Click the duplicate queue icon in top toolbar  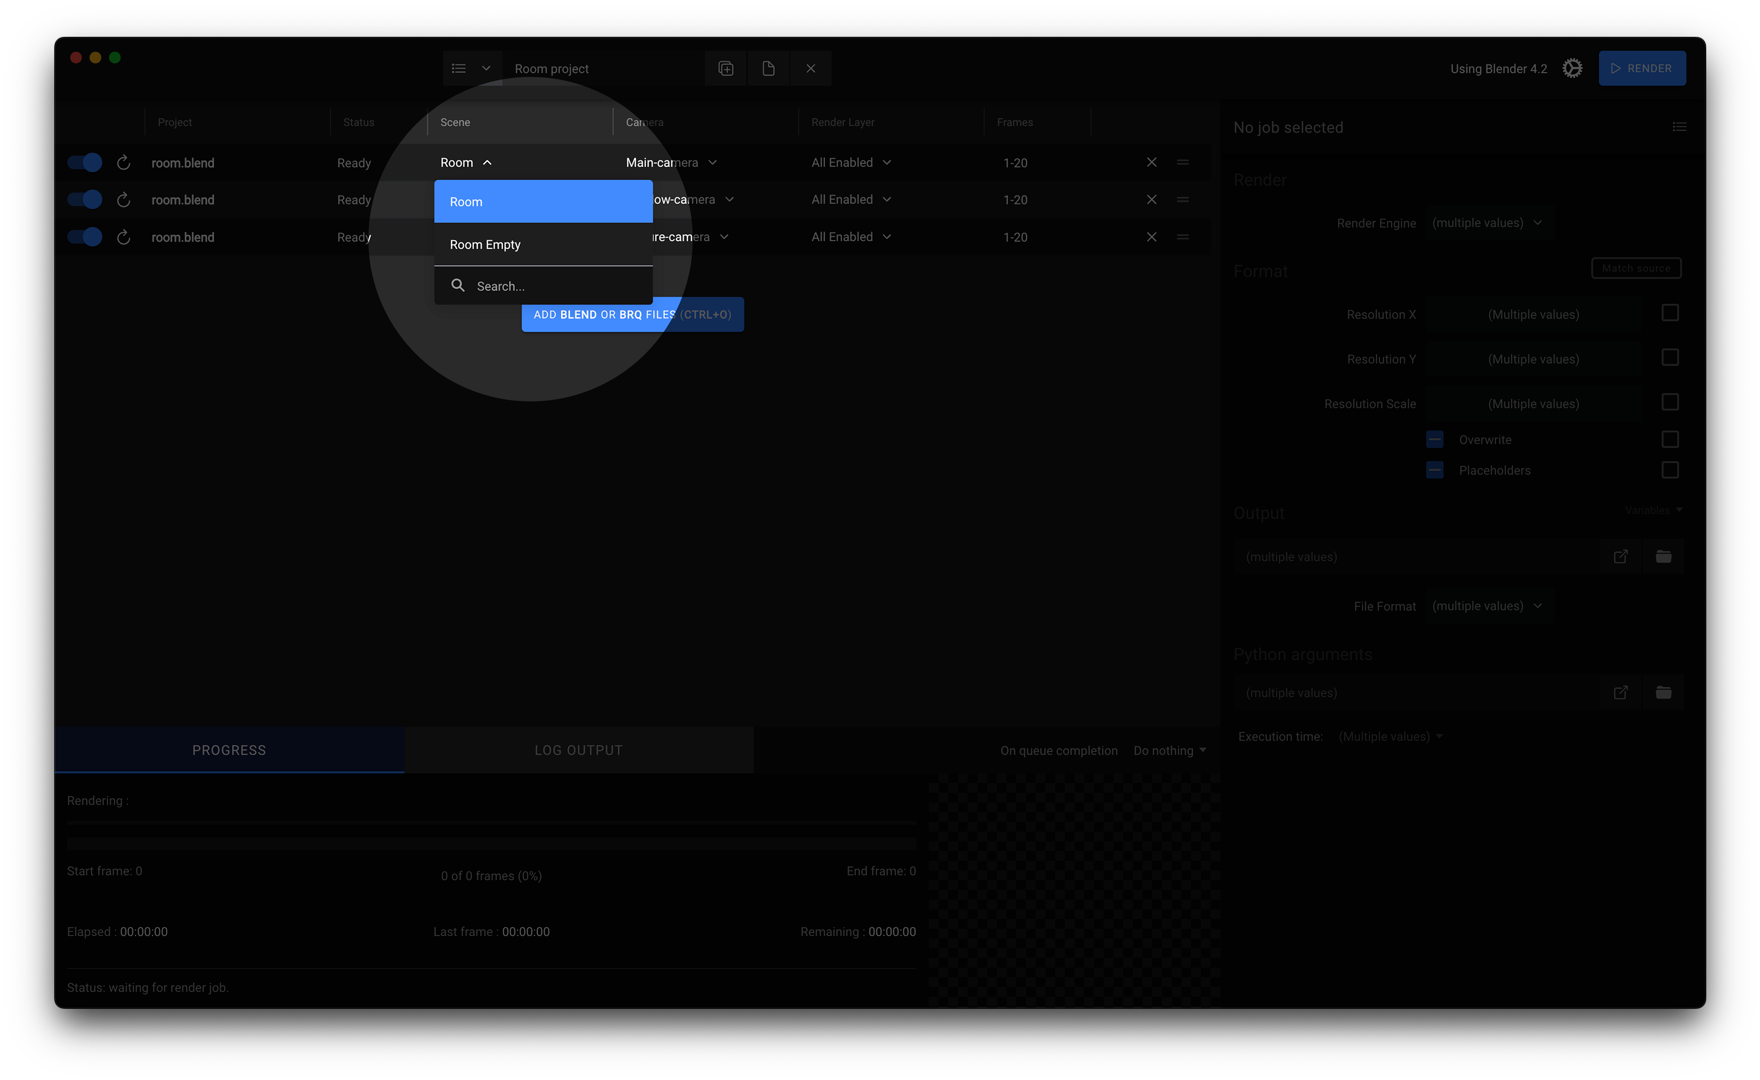726,68
